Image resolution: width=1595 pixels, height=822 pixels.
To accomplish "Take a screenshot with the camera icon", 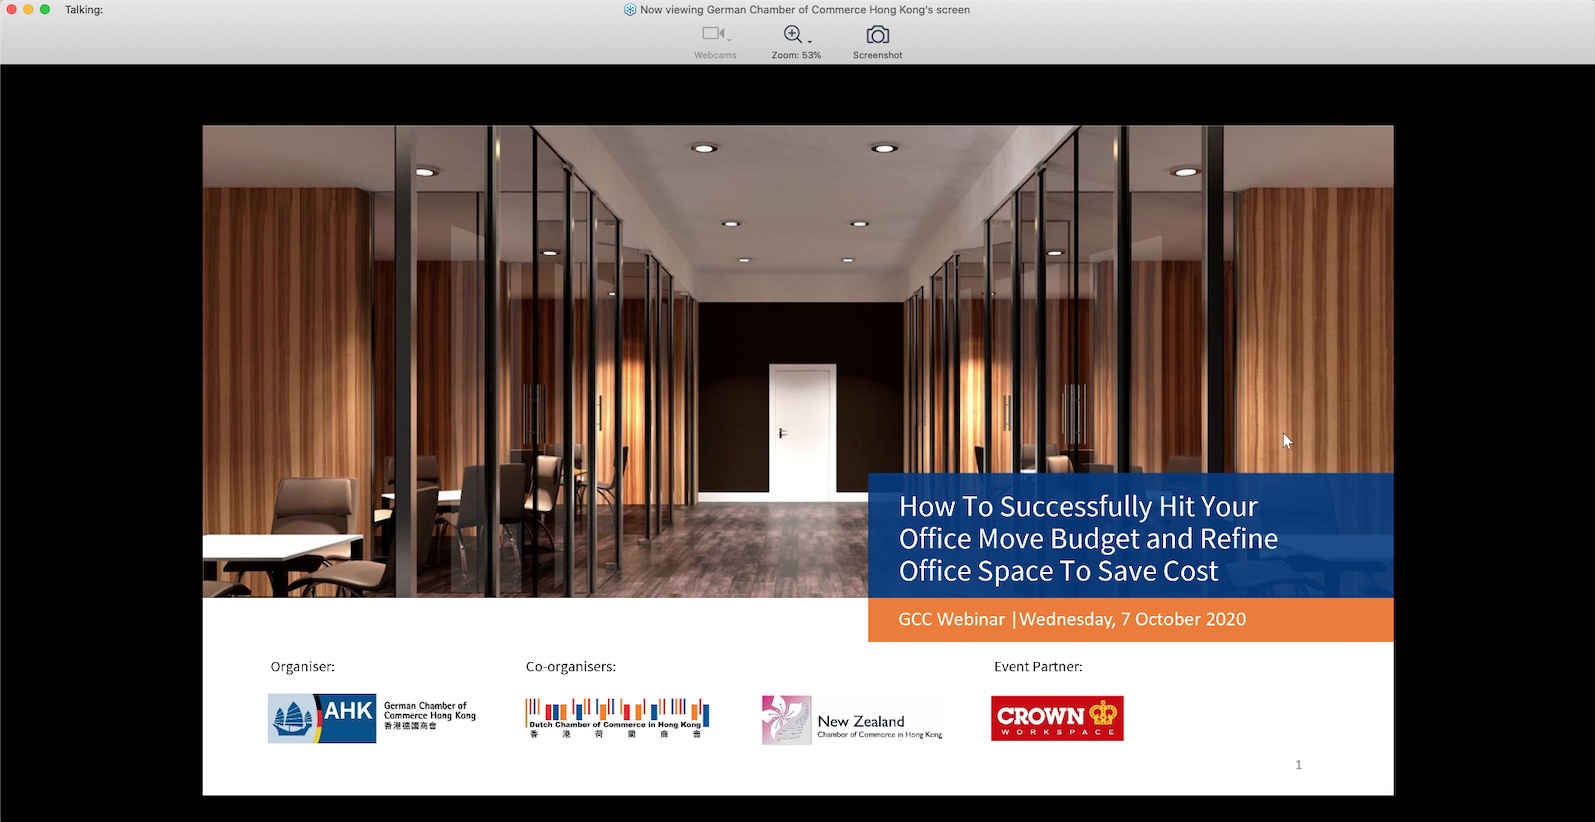I will [x=877, y=35].
